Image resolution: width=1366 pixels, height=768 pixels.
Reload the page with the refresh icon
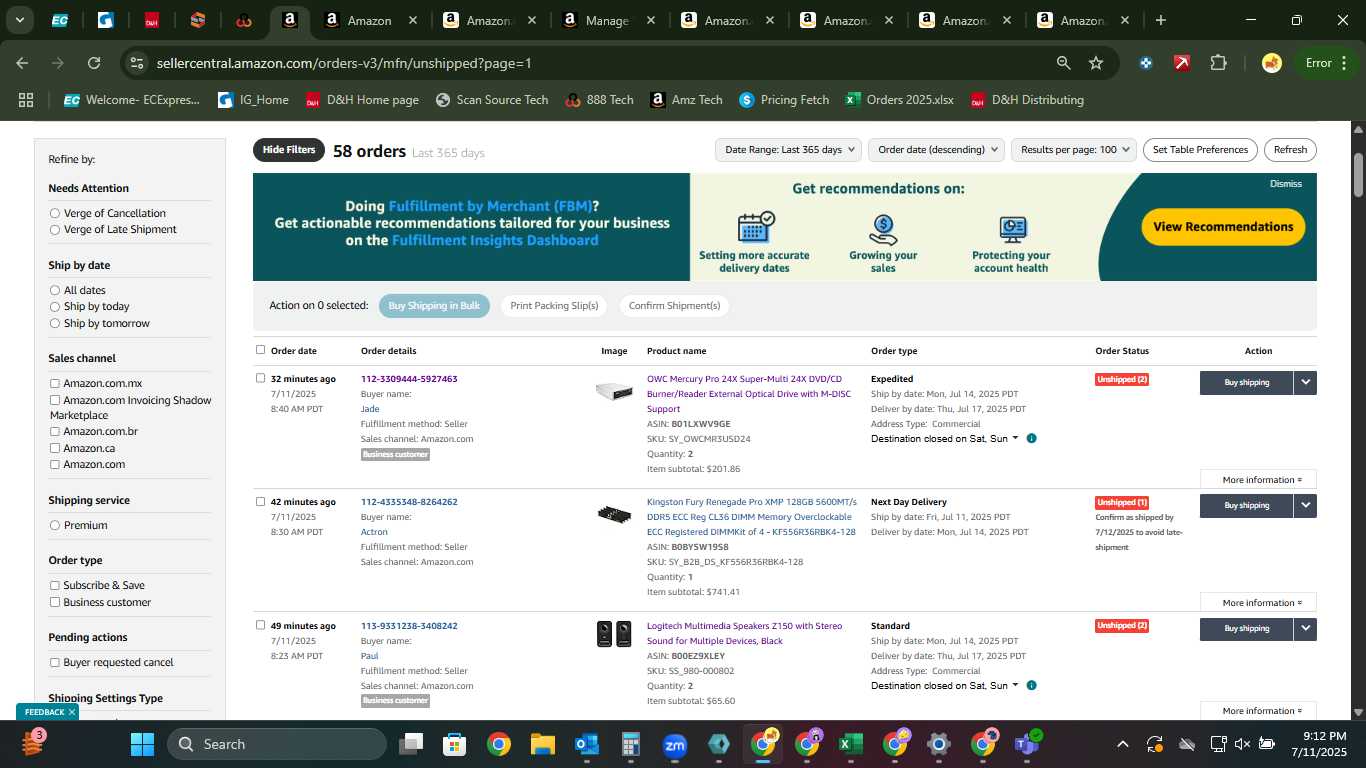94,63
